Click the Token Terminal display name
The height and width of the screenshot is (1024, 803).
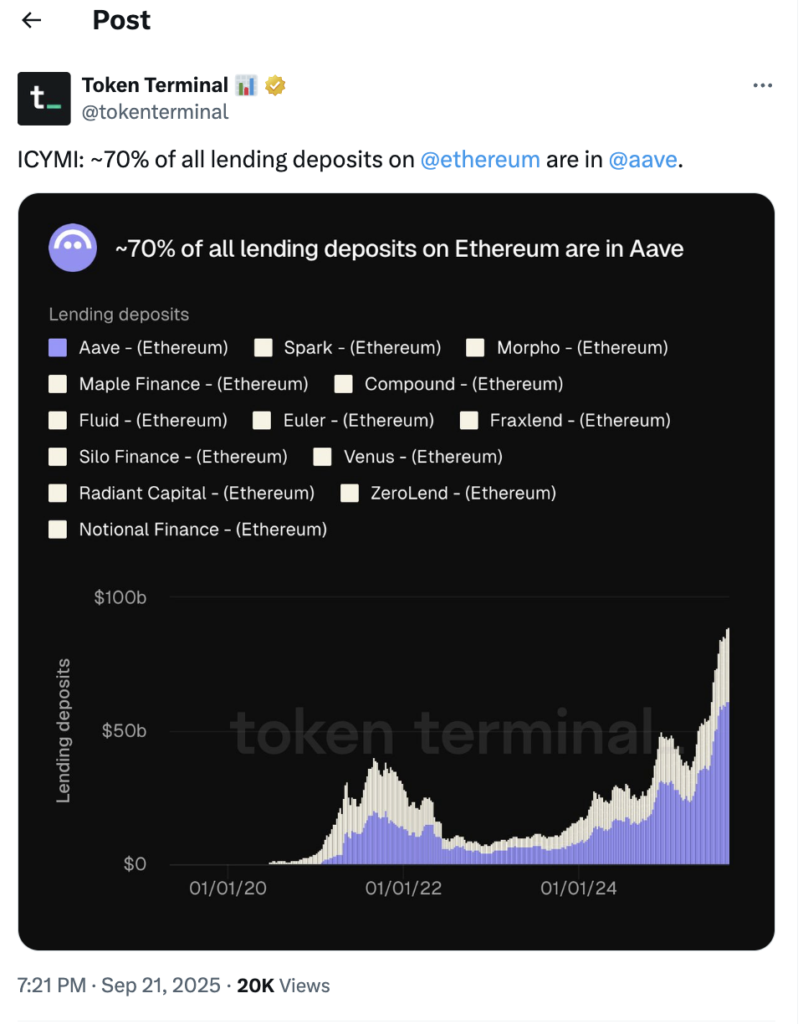pyautogui.click(x=155, y=86)
